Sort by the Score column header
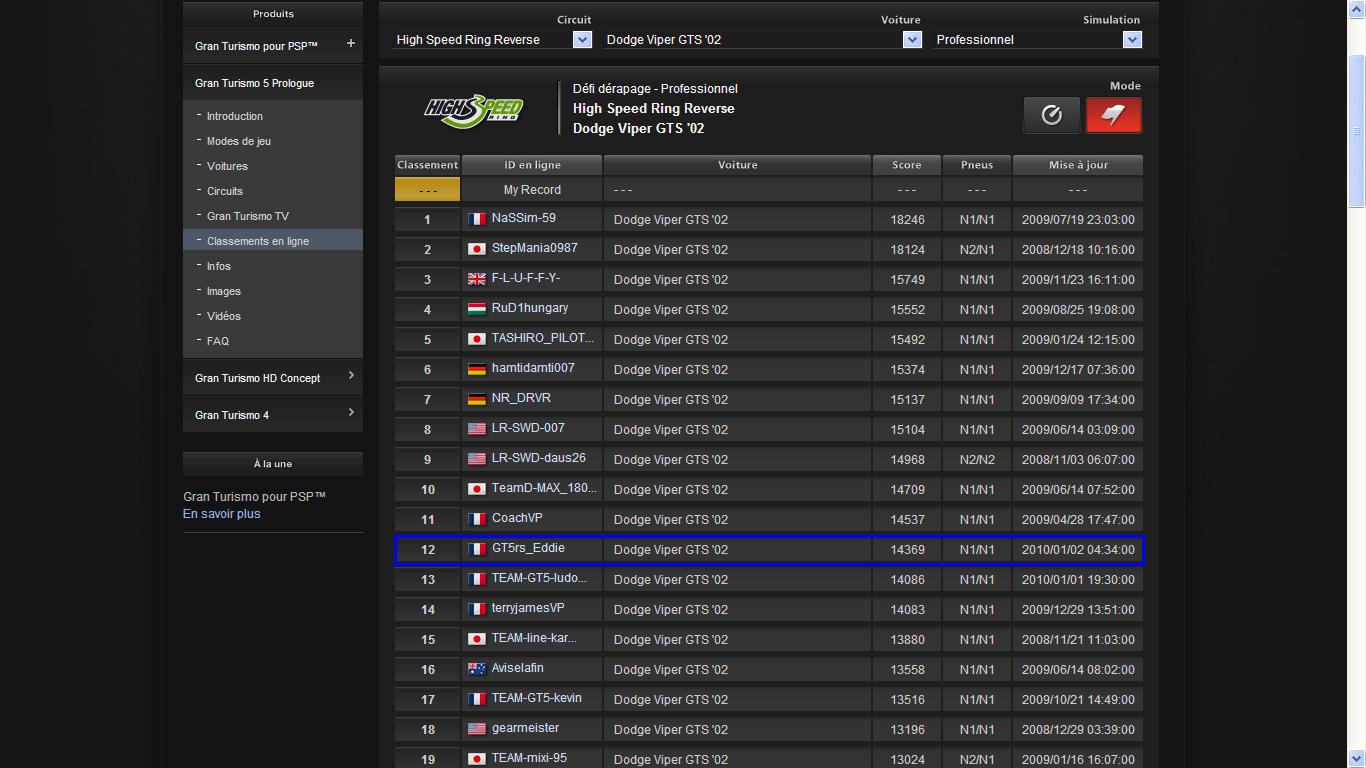1366x768 pixels. pyautogui.click(x=906, y=165)
